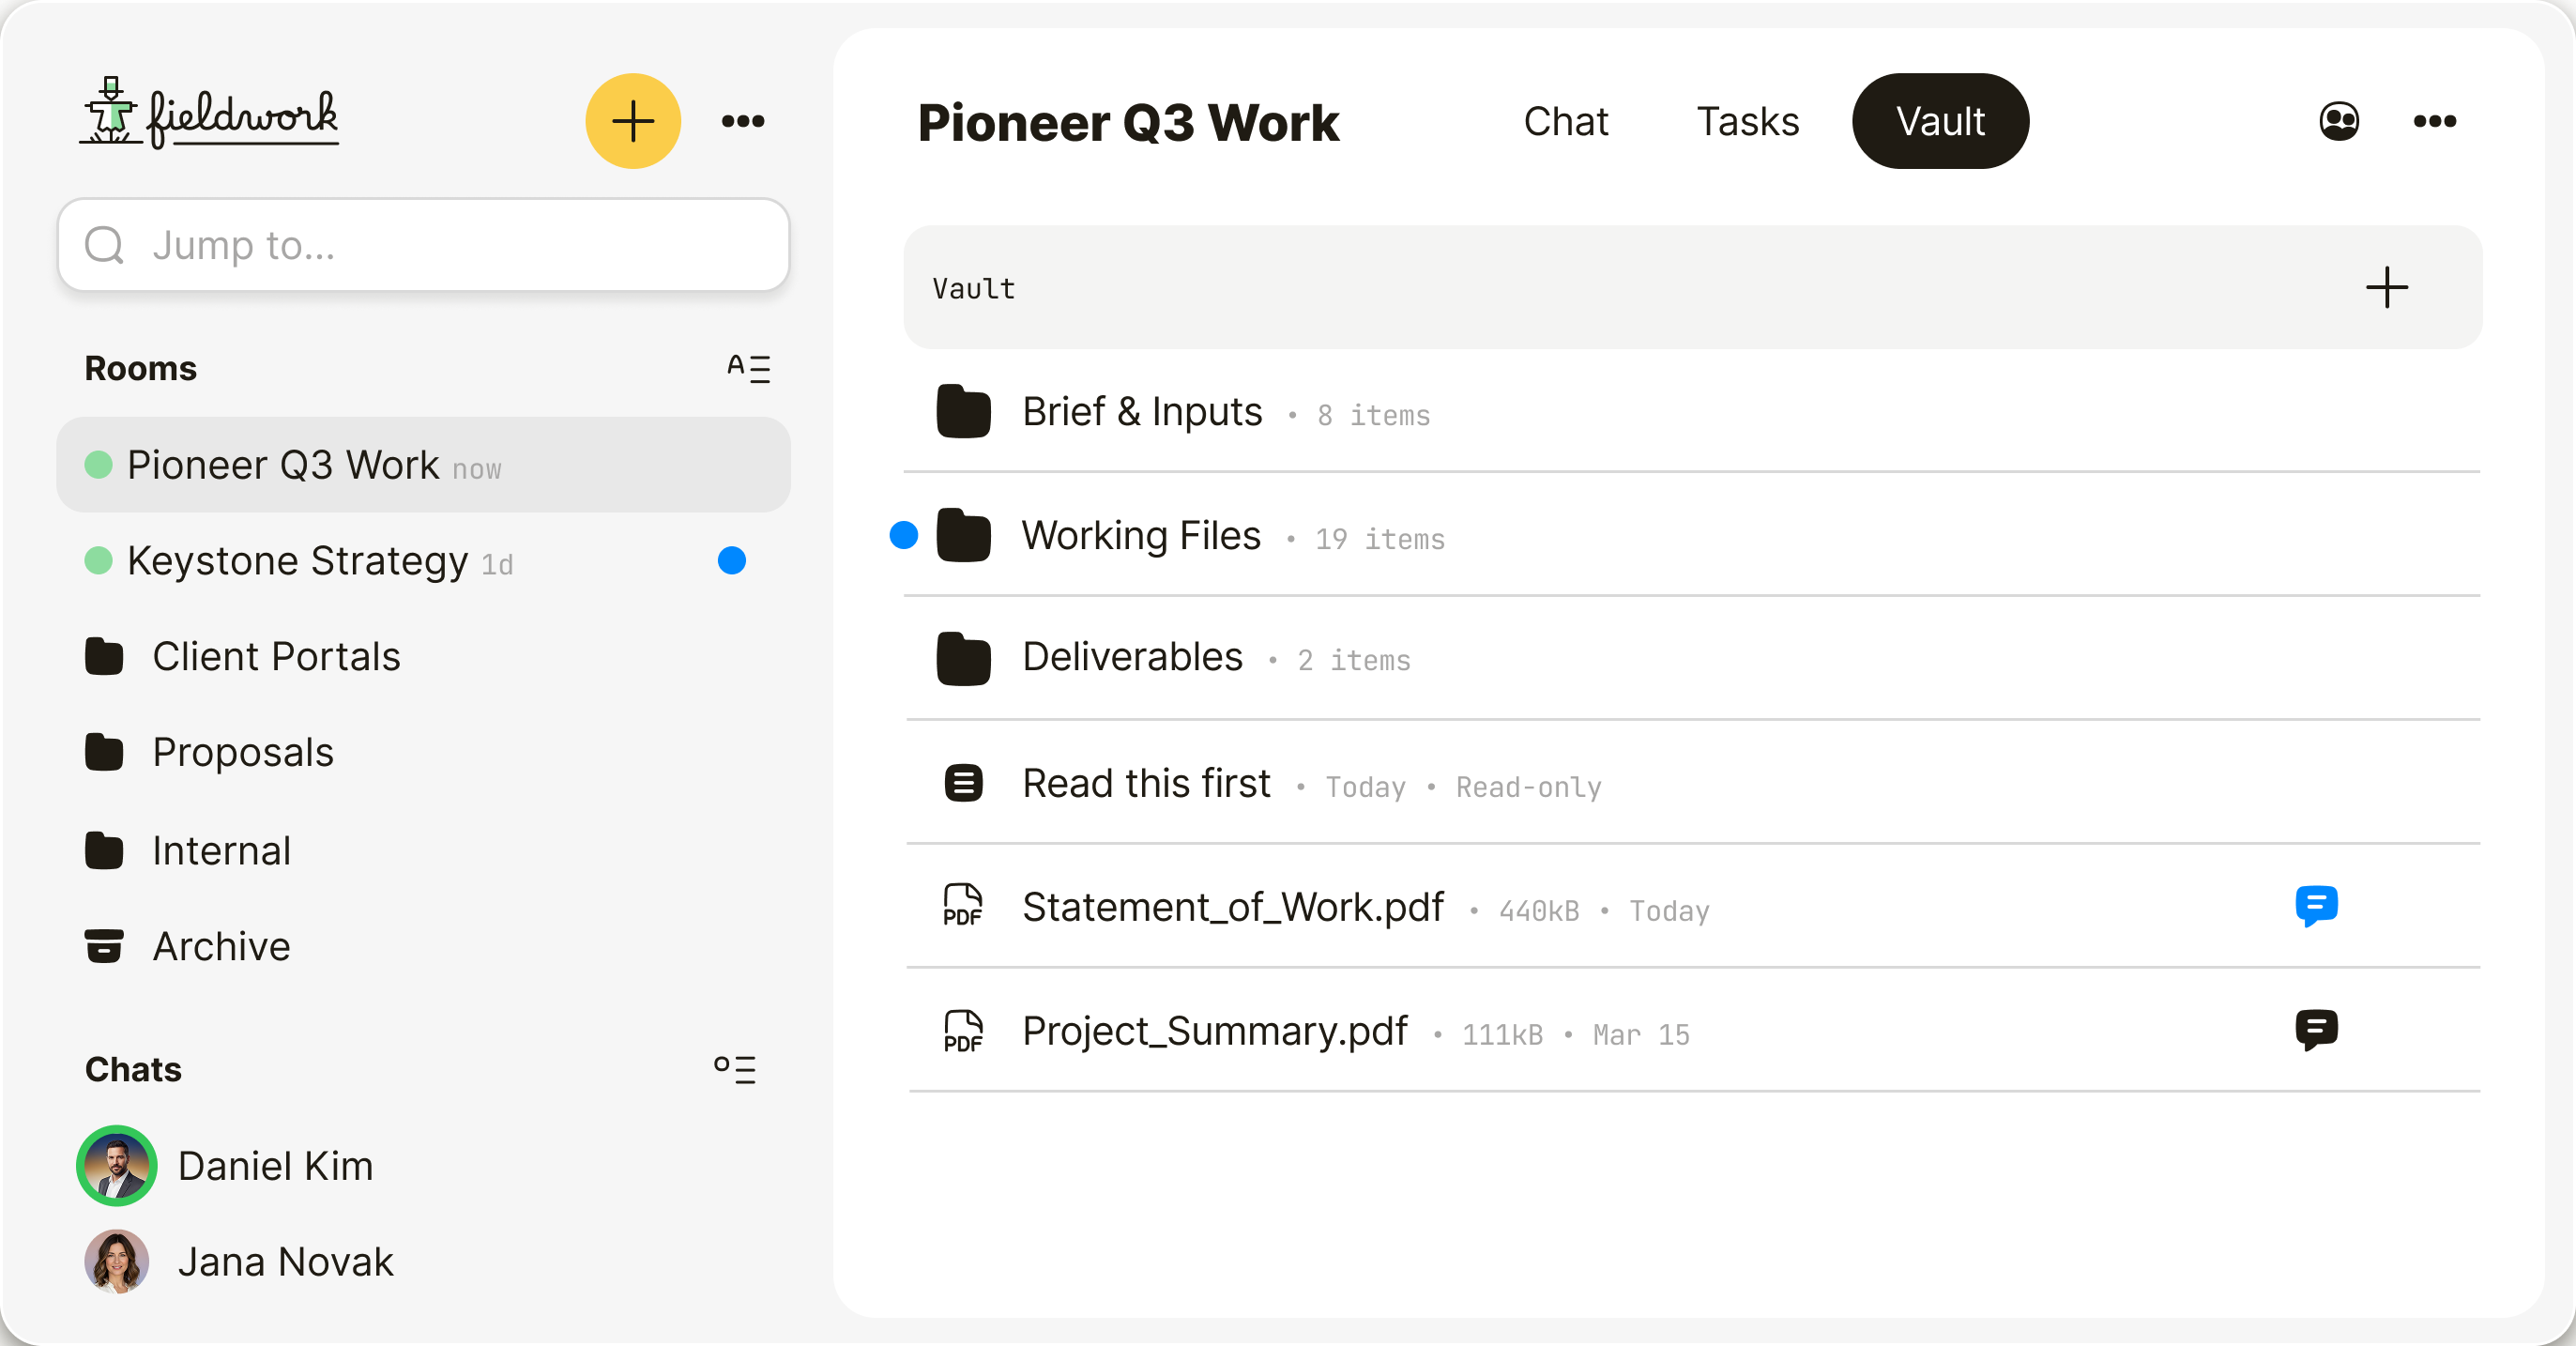Add new item with Vault plus icon
The width and height of the screenshot is (2576, 1346).
coord(2386,288)
